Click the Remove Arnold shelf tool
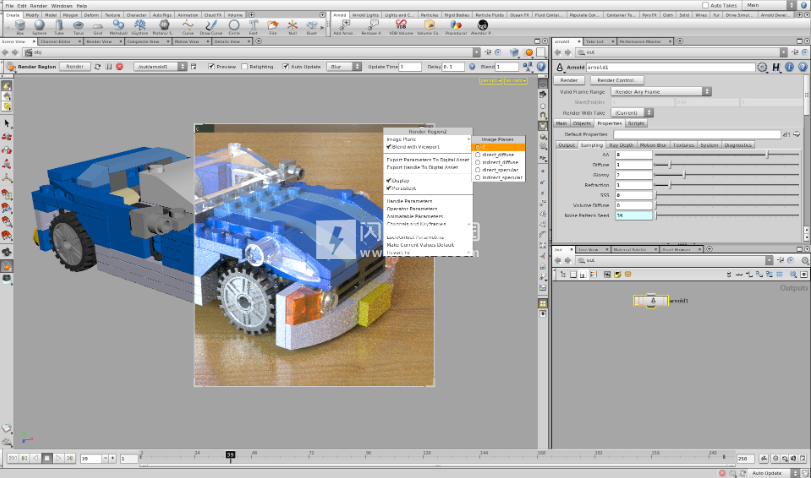Screen dimensions: 811x478 [372, 27]
